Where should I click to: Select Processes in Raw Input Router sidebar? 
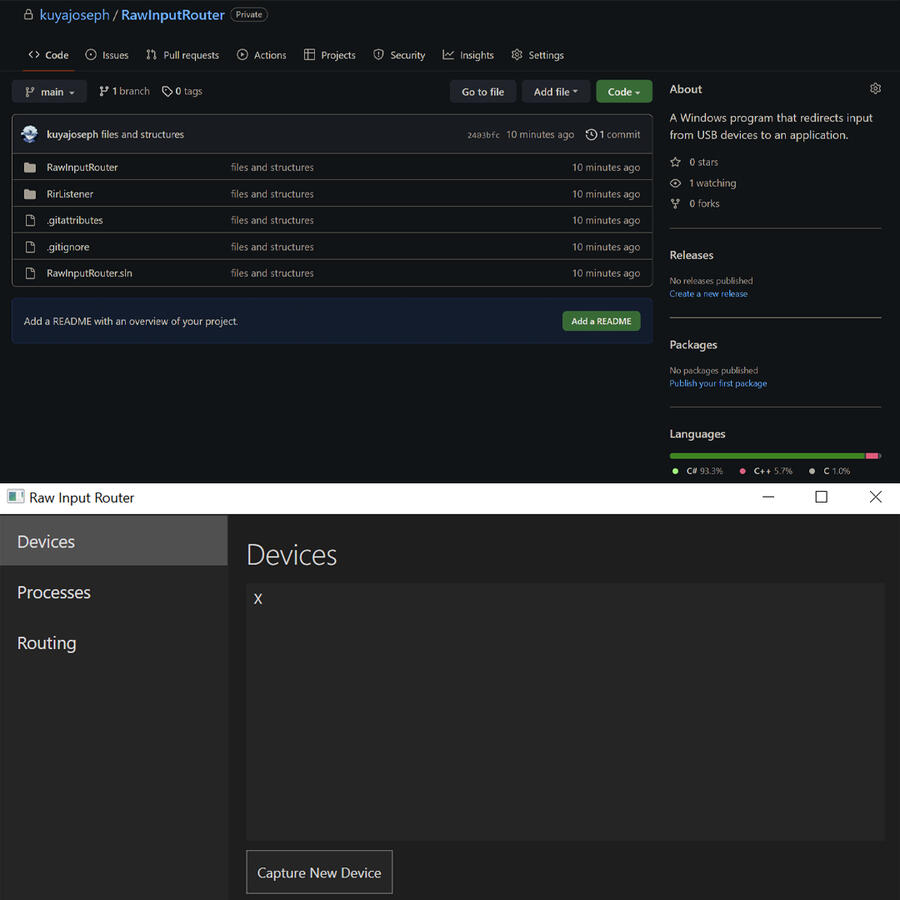114,592
